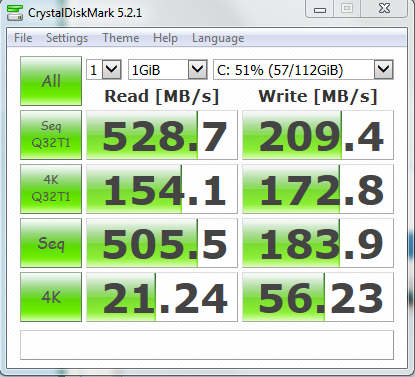Start the plain Seq benchmark
The image size is (415, 377).
click(x=51, y=243)
